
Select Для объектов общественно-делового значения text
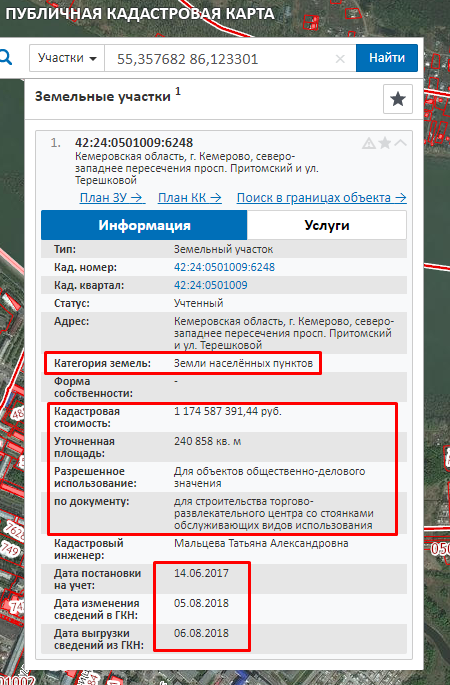coord(270,477)
